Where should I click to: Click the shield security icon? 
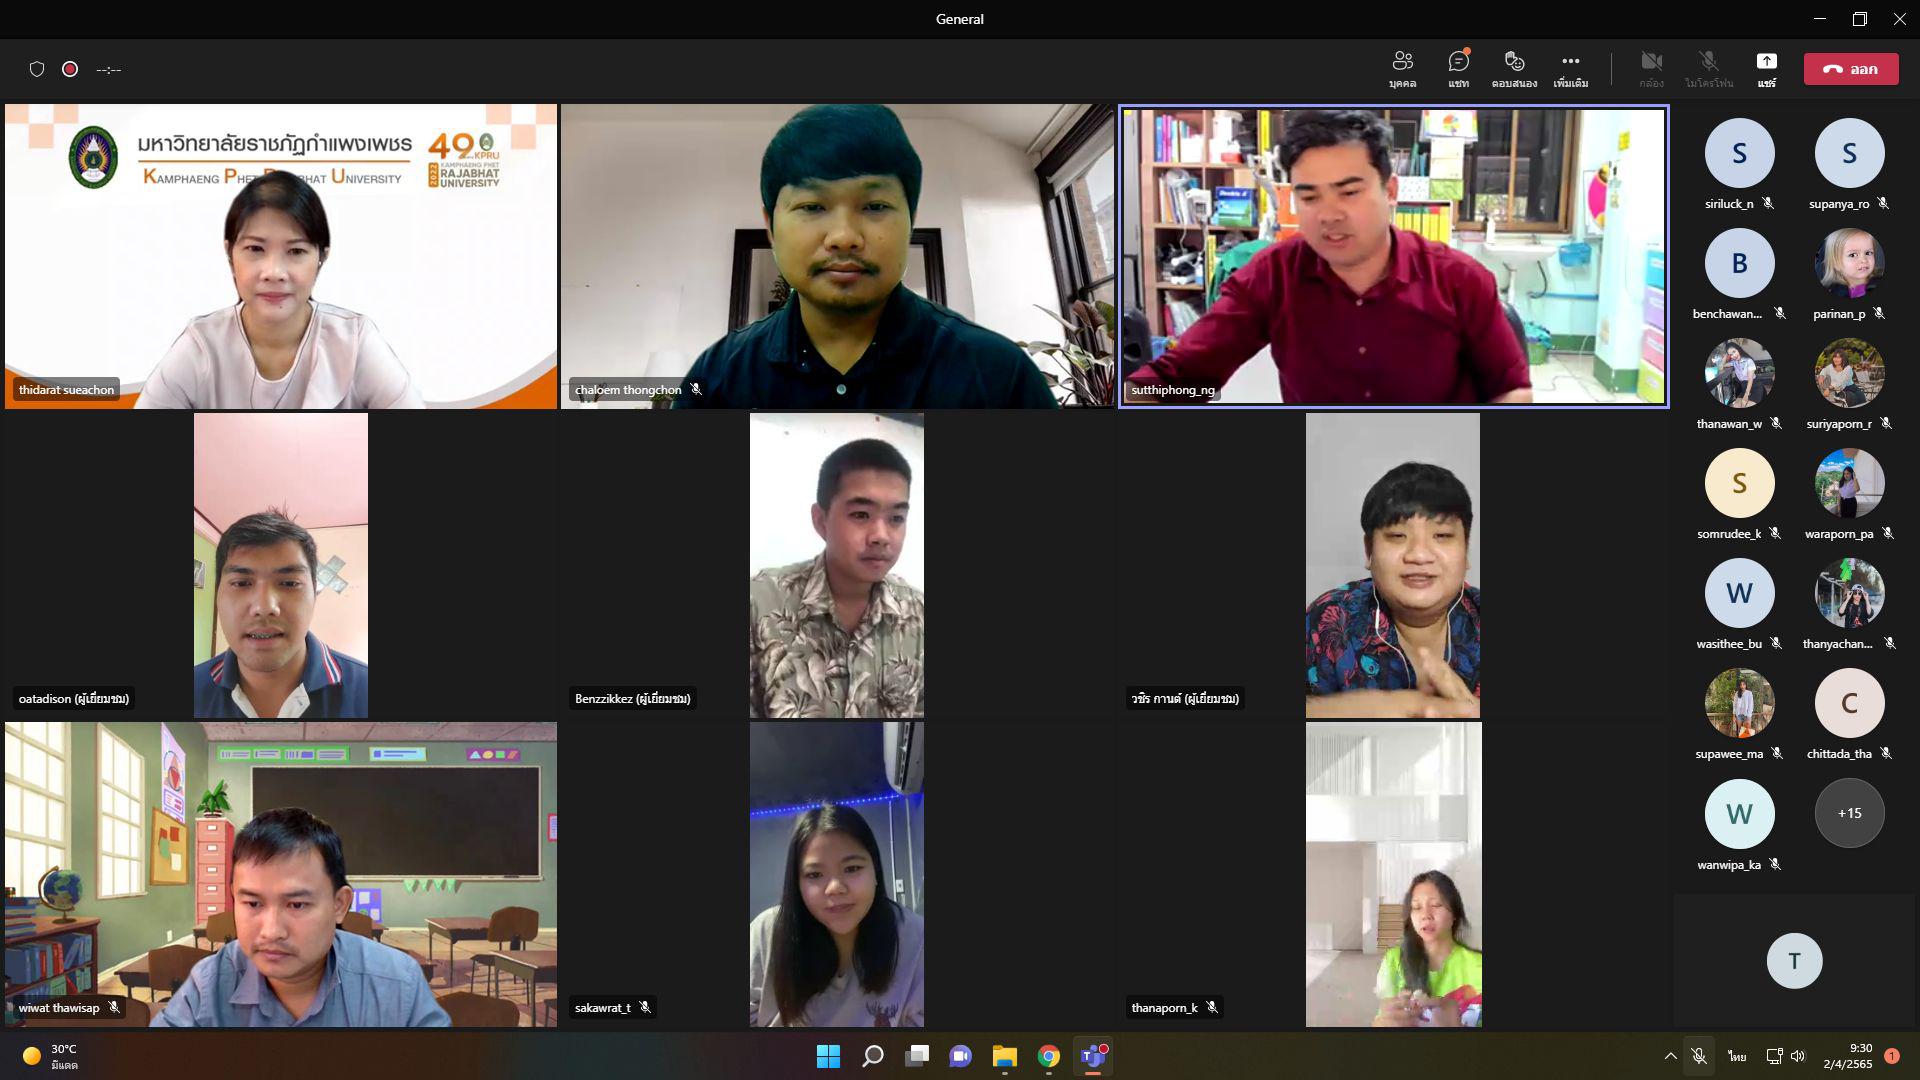pos(37,69)
